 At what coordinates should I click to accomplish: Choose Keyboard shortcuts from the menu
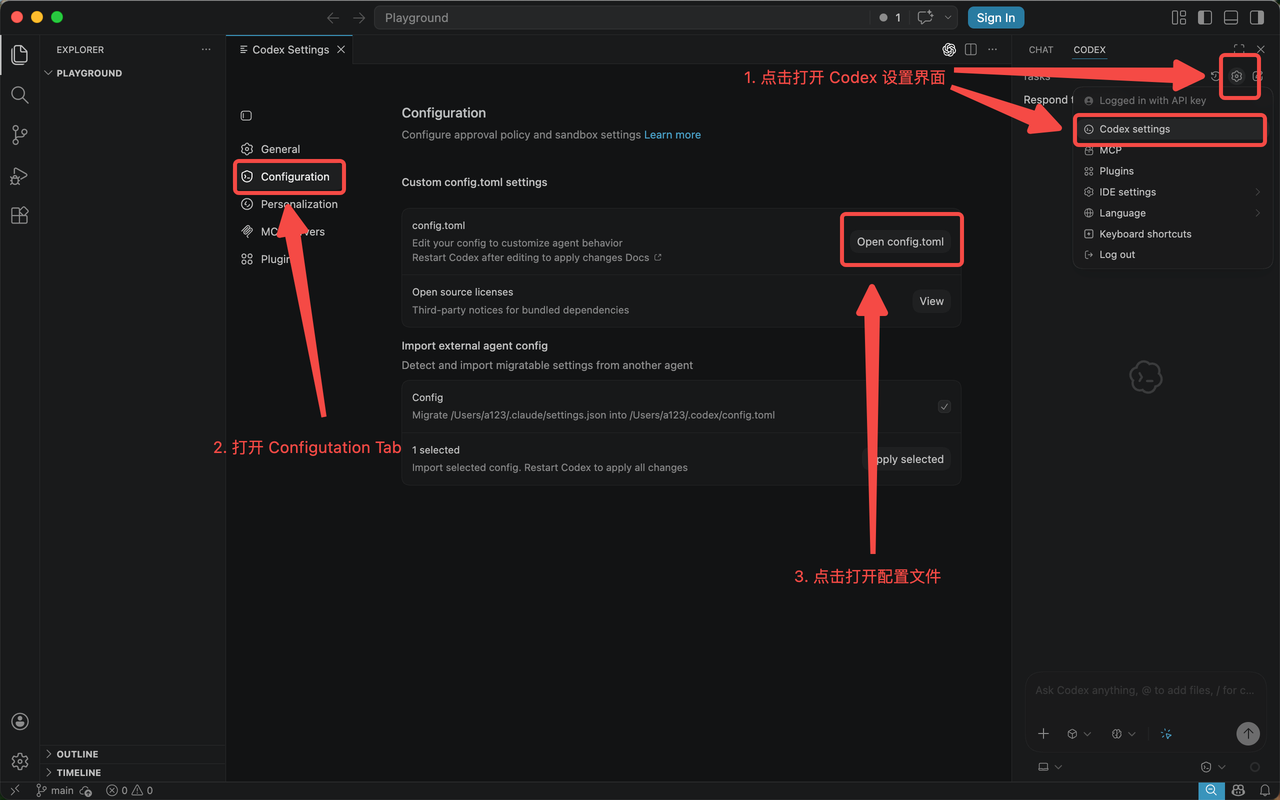click(x=1172, y=234)
